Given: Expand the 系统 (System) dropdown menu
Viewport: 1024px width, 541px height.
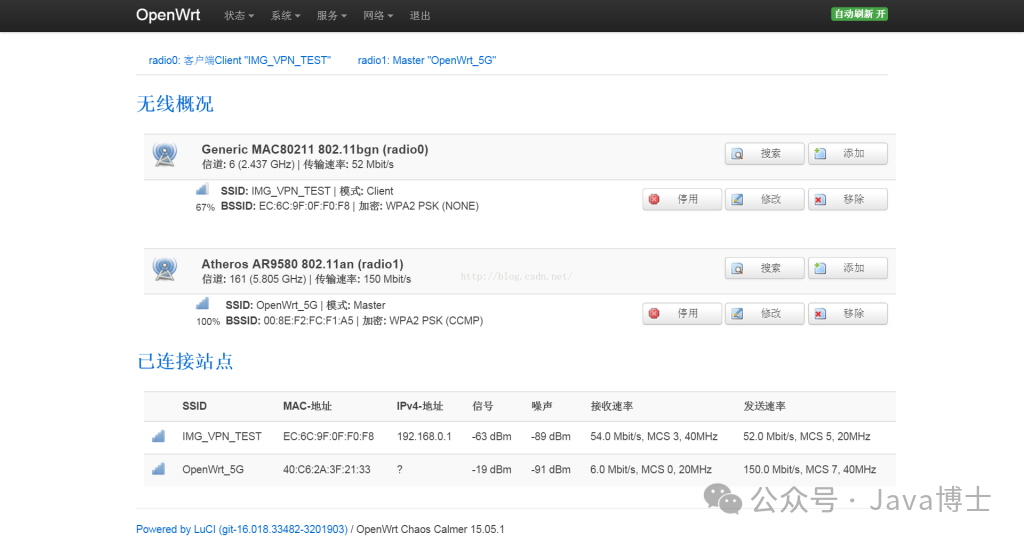Looking at the screenshot, I should (285, 16).
